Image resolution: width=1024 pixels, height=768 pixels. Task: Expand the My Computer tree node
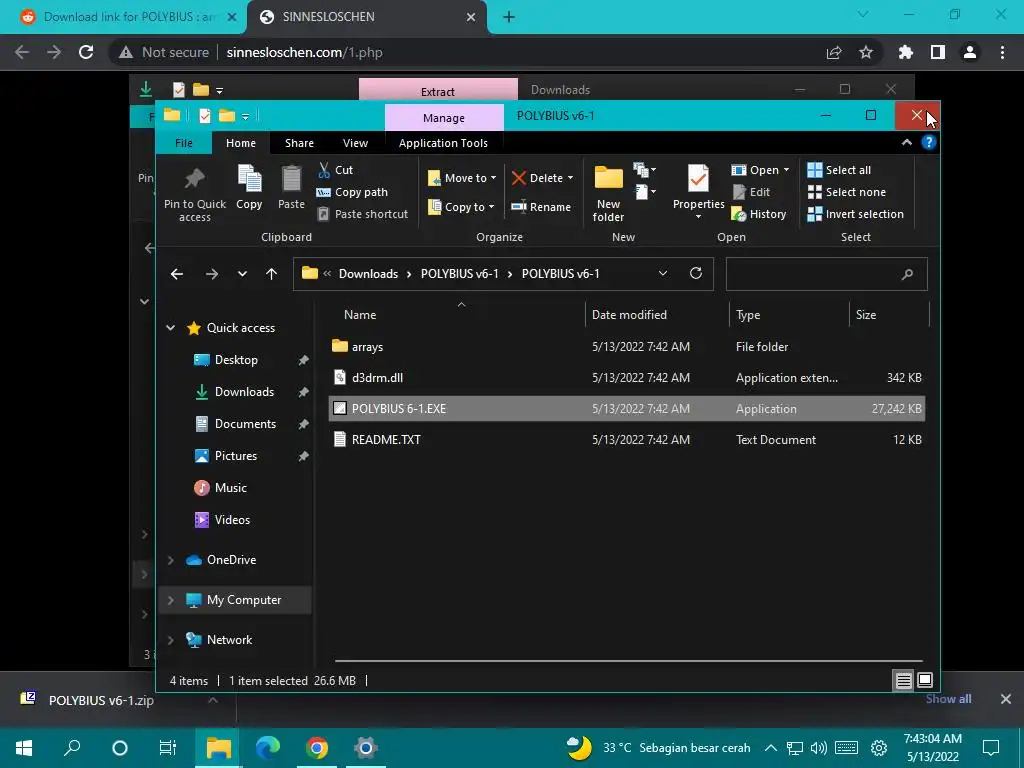[170, 600]
